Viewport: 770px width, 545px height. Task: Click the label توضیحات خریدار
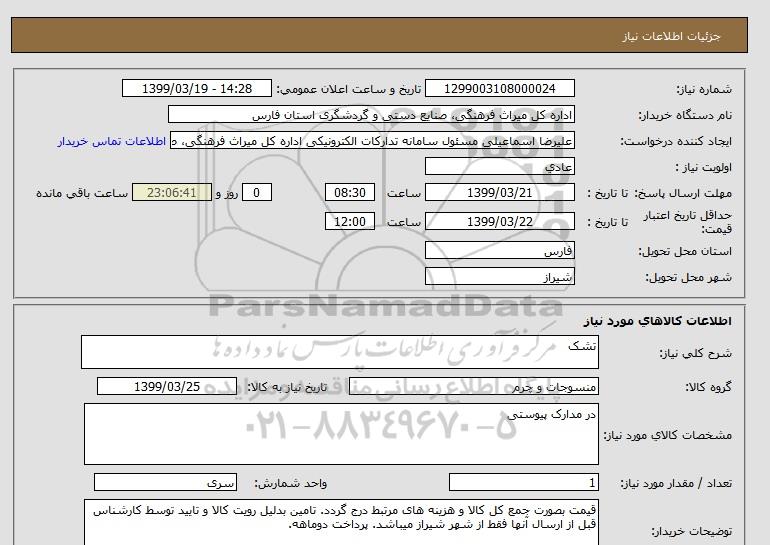pyautogui.click(x=692, y=531)
